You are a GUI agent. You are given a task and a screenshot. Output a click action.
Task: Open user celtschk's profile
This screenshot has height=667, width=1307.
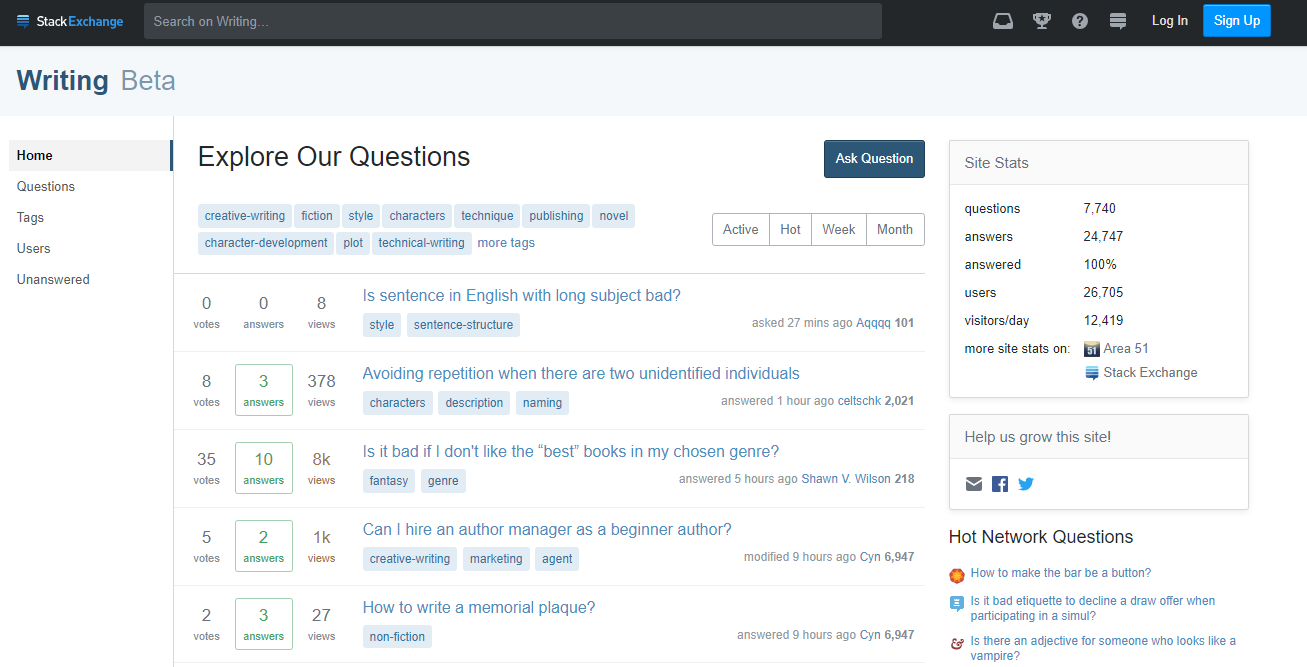click(859, 401)
